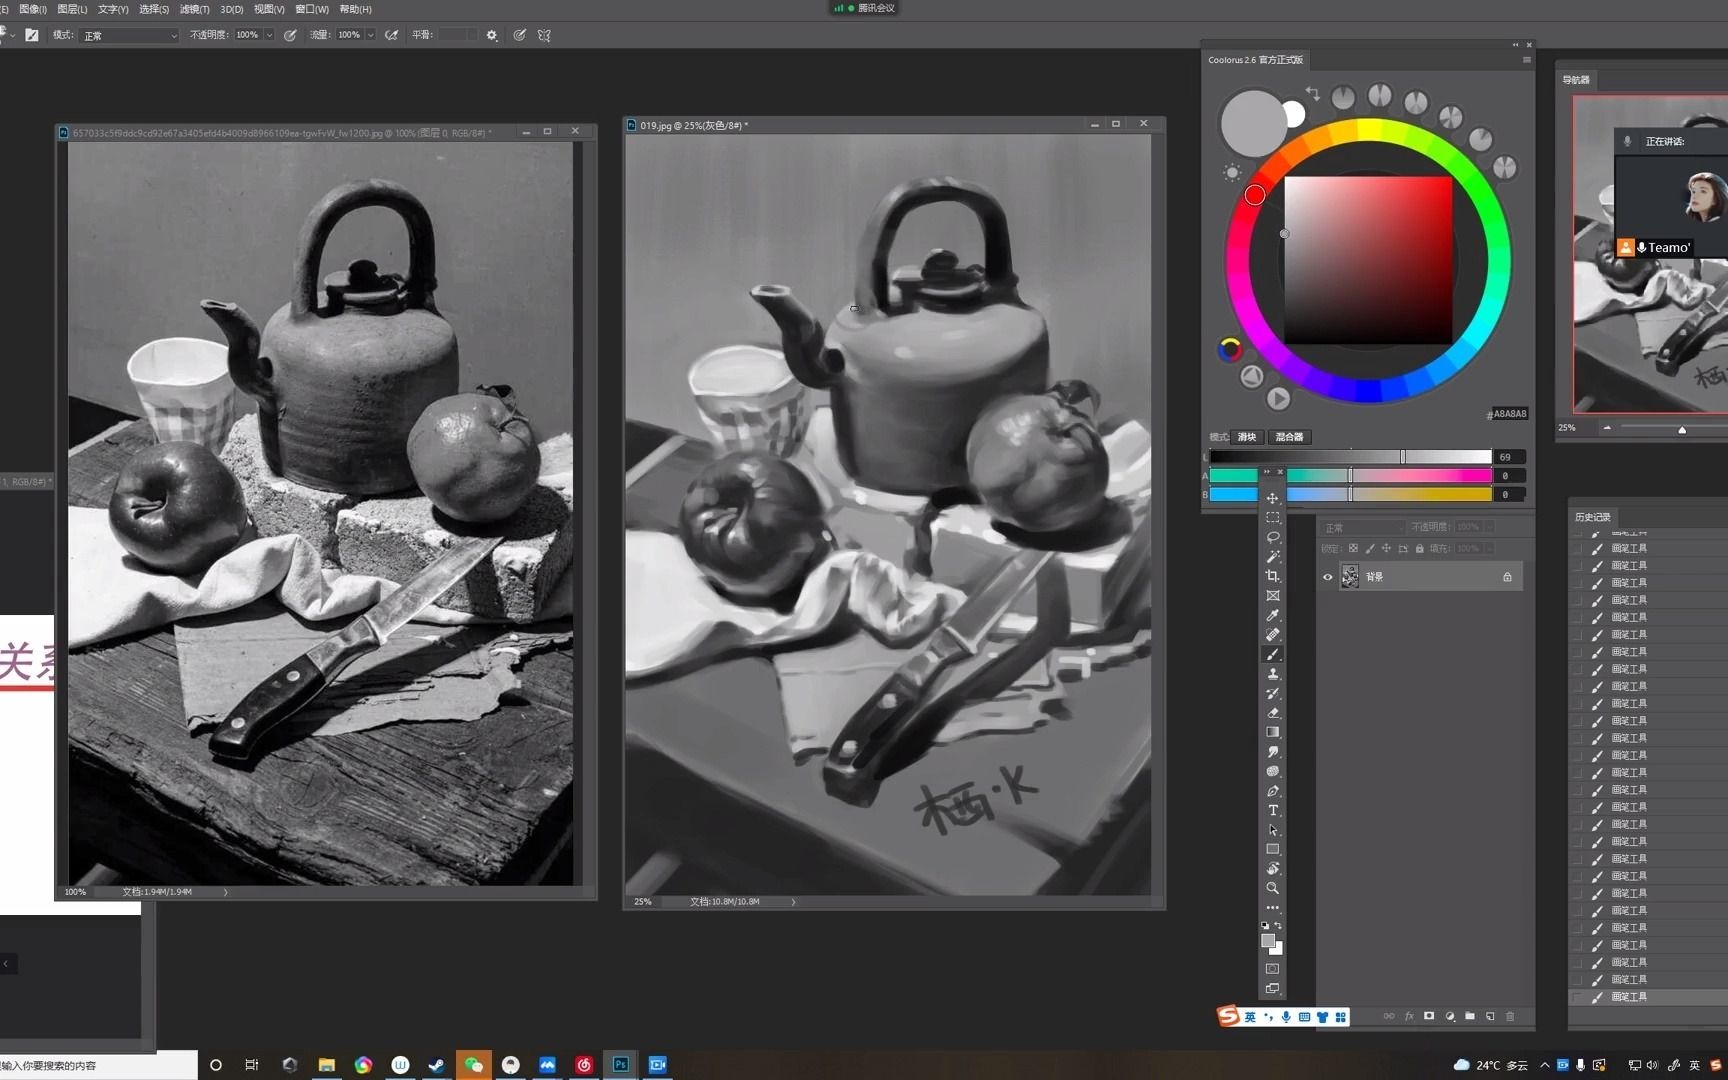The width and height of the screenshot is (1728, 1080).
Task: Select the Path Selection tool
Action: coord(1272,830)
